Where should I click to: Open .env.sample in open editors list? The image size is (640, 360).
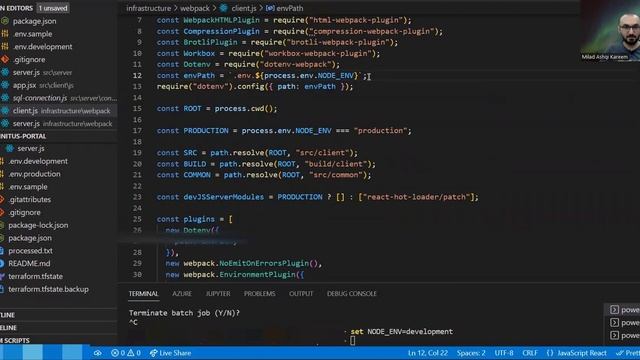(33, 34)
